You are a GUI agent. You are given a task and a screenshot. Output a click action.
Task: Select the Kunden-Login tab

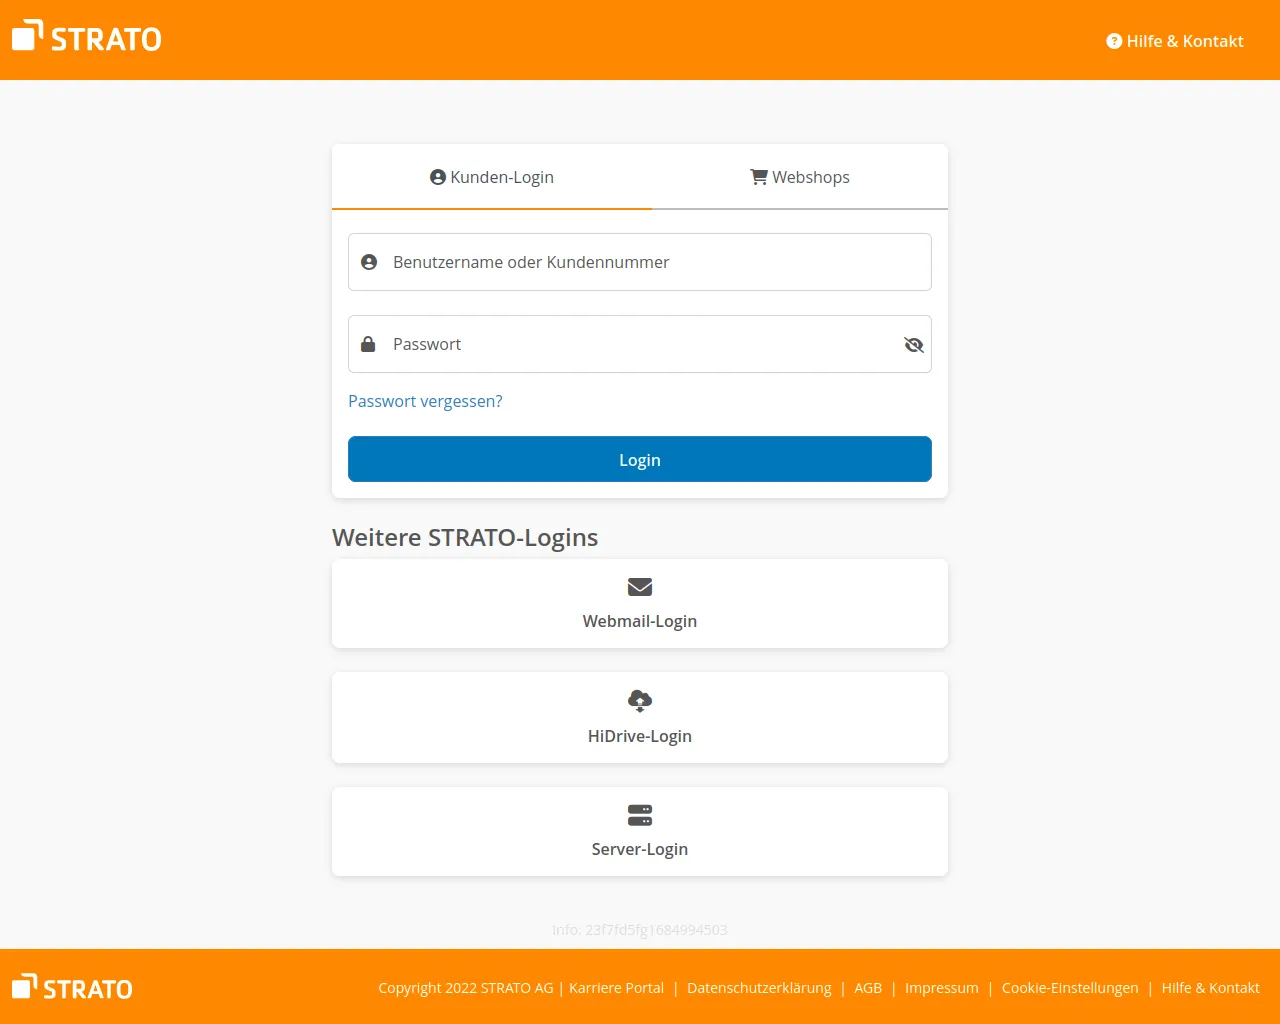click(x=492, y=177)
